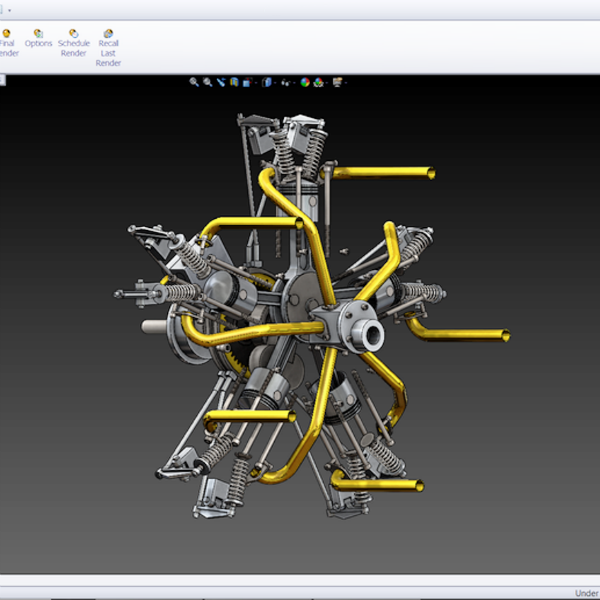Expand the Display Style dropdown arrow
The width and height of the screenshot is (600, 600).
(x=275, y=83)
